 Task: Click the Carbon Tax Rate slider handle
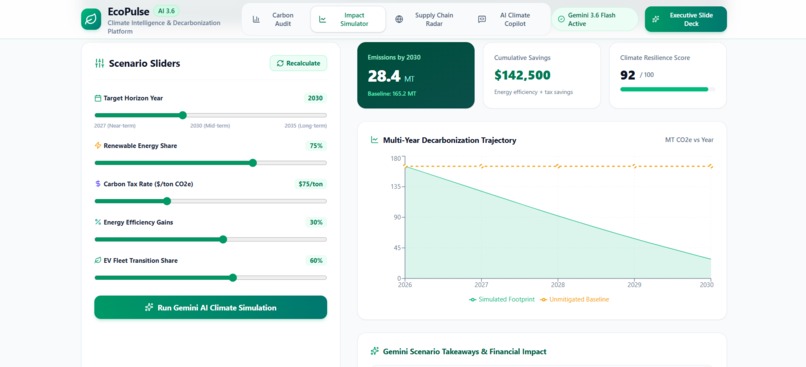(167, 201)
